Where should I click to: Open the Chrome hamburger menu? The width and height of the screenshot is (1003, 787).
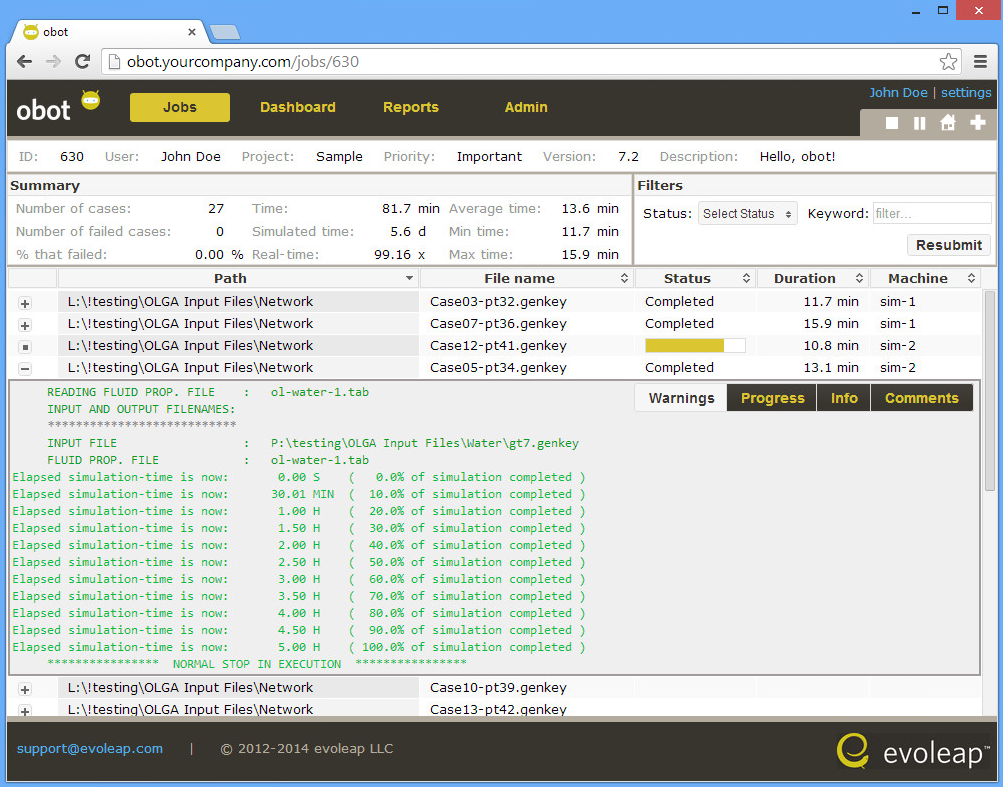point(981,62)
